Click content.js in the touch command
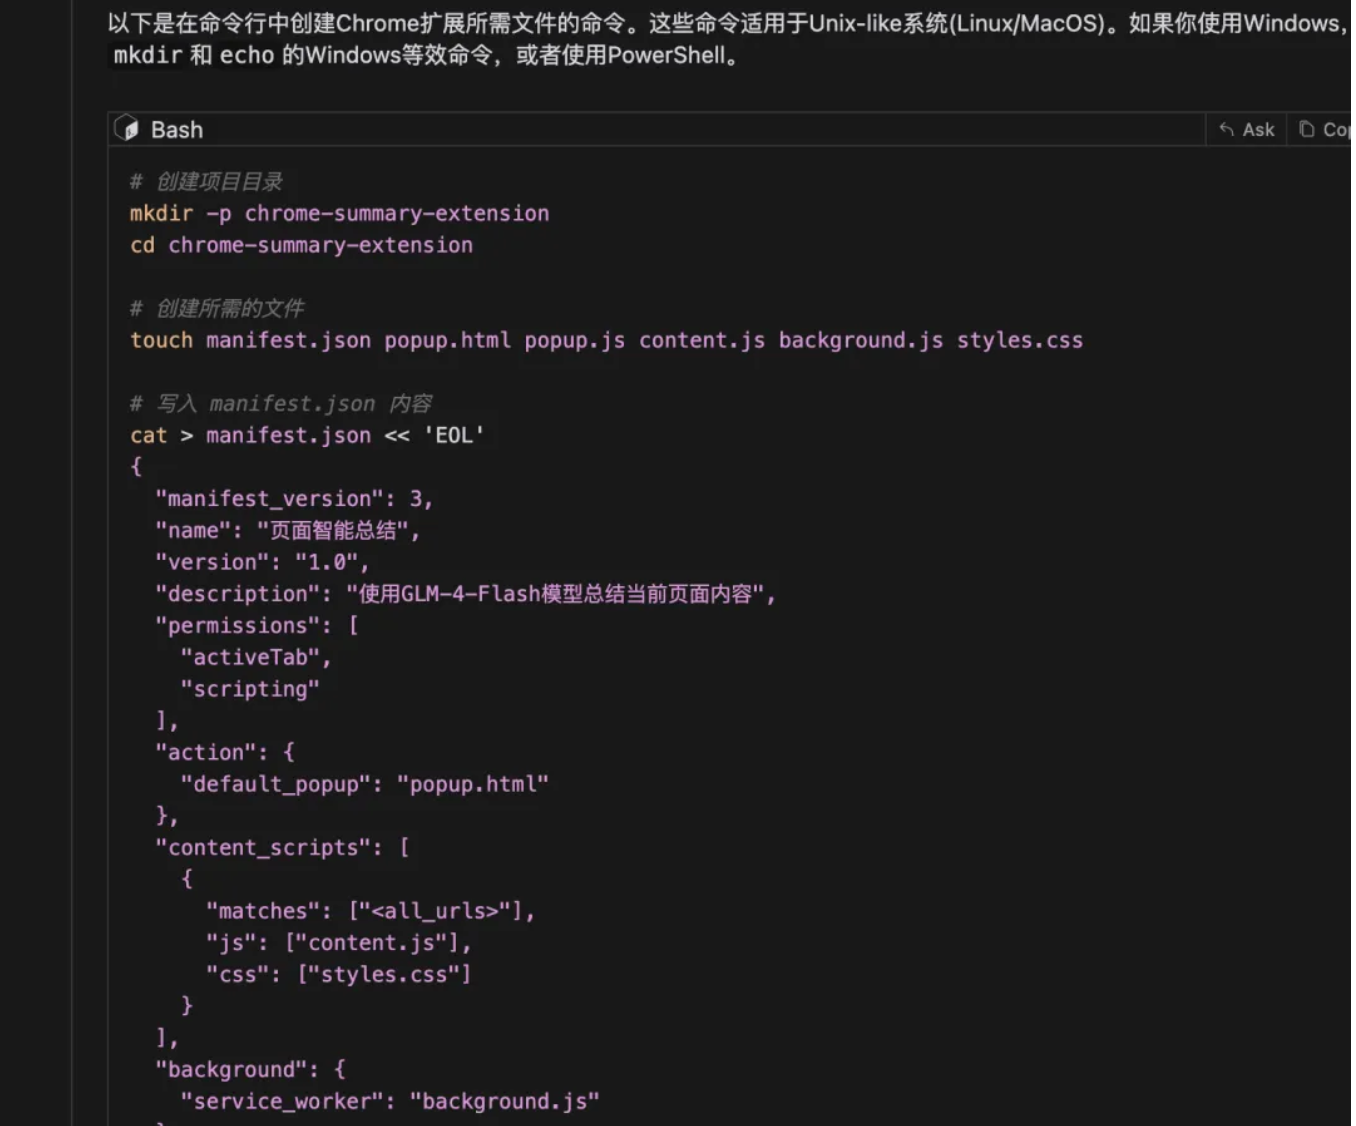 pos(702,340)
